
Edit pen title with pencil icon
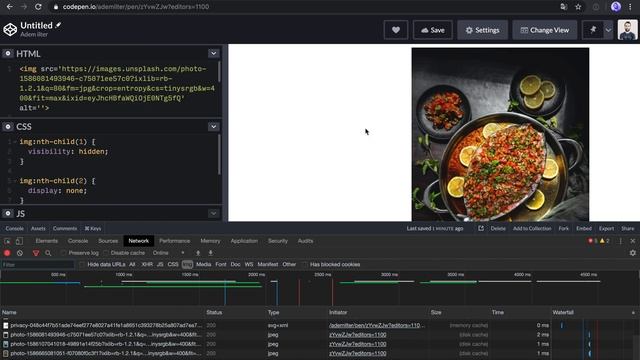click(x=58, y=25)
